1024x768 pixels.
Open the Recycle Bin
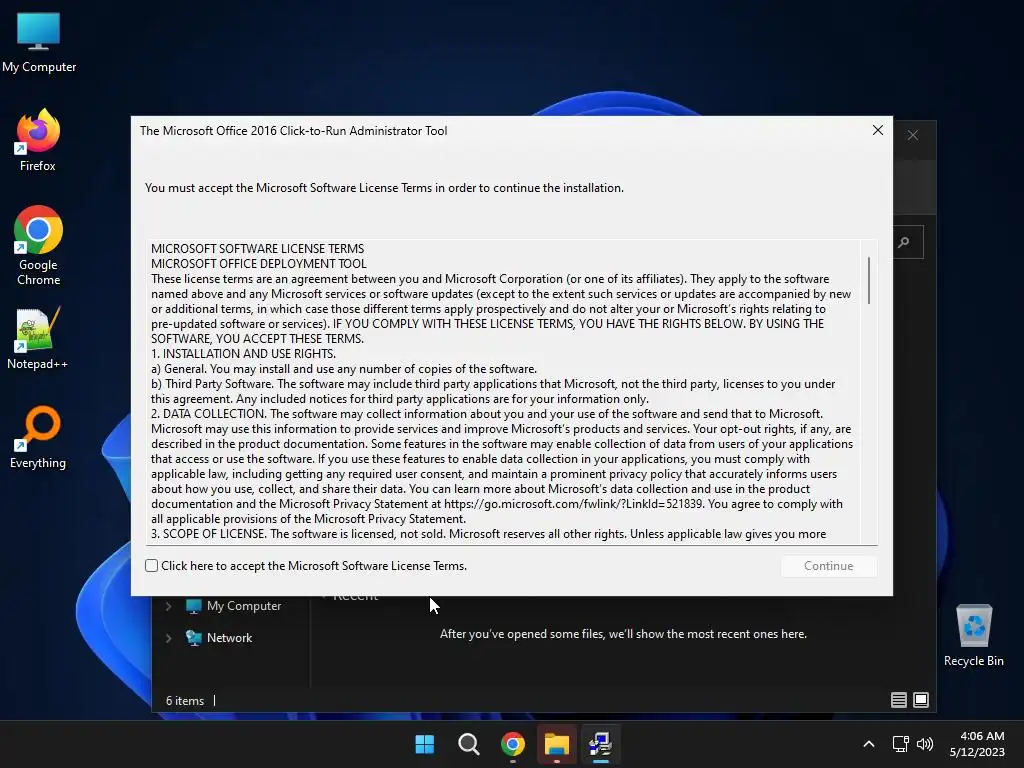point(974,635)
